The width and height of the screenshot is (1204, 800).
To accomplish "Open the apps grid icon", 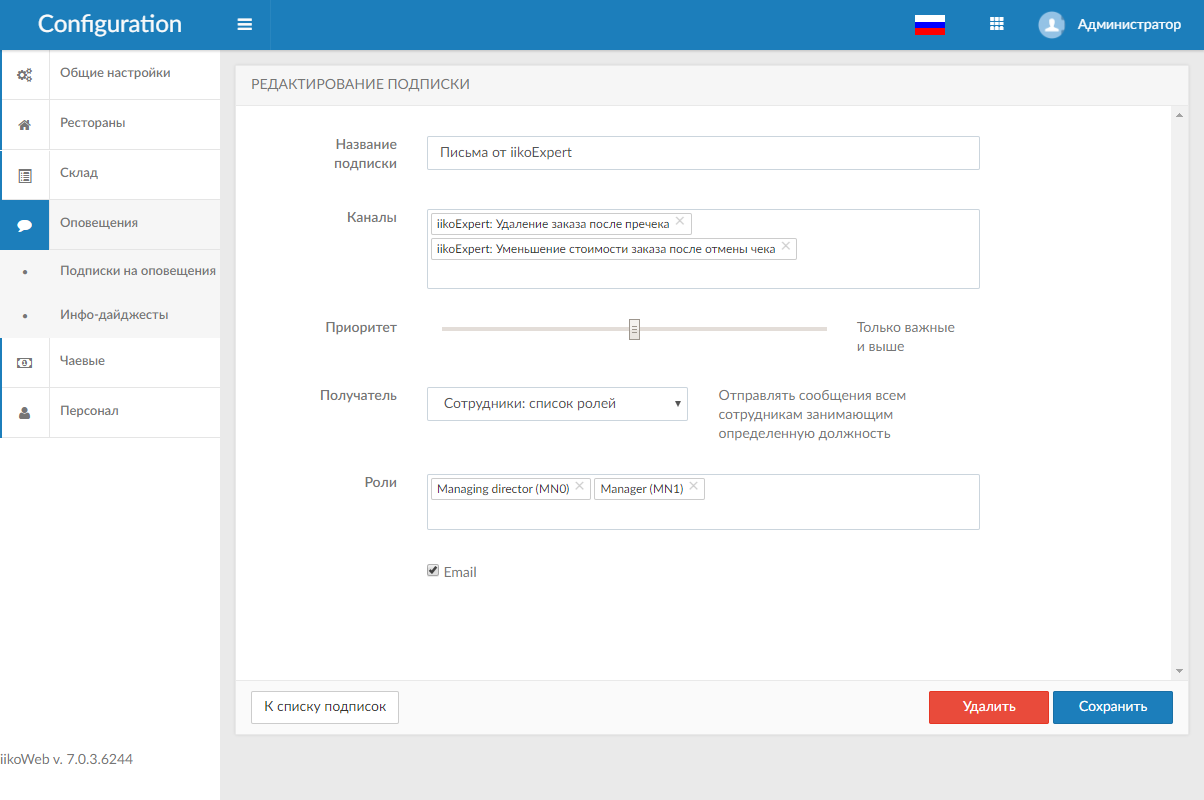I will pyautogui.click(x=996, y=25).
